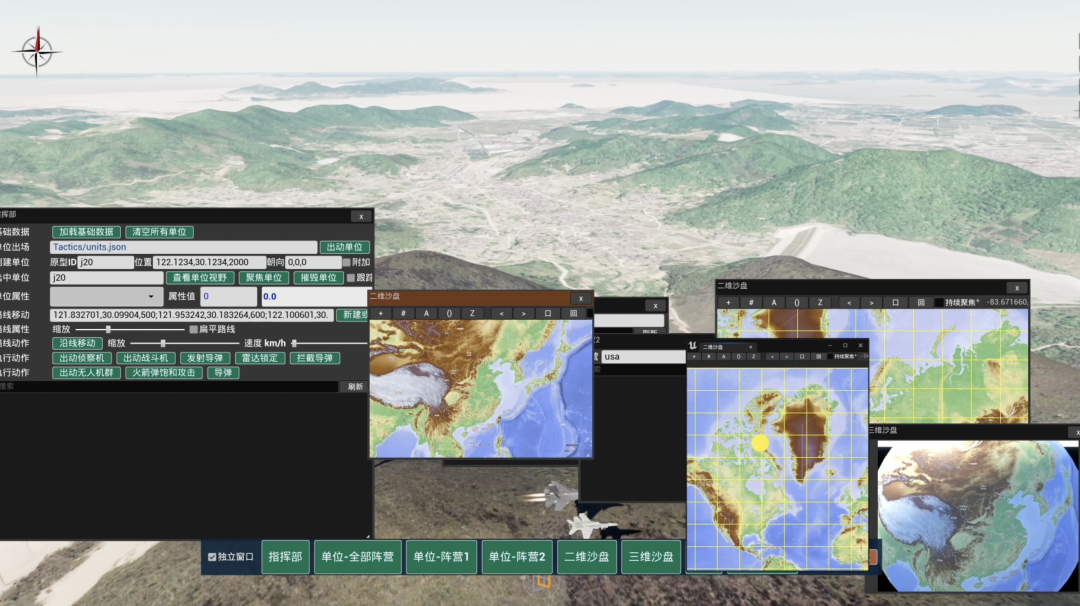Viewport: 1080px width, 606px height.
Task: Click the Tactics/units.json input field
Action: 183,247
